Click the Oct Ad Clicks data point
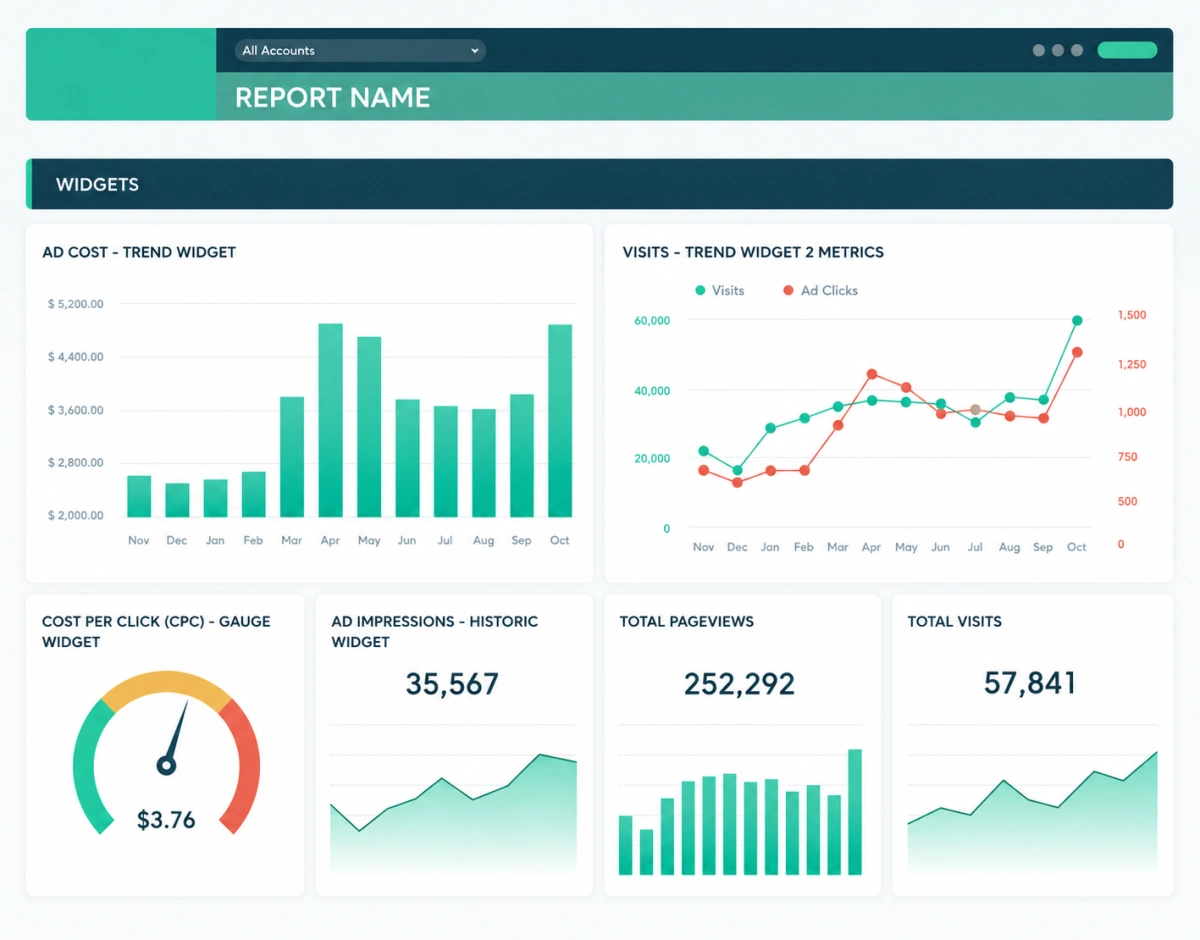 (x=1077, y=352)
